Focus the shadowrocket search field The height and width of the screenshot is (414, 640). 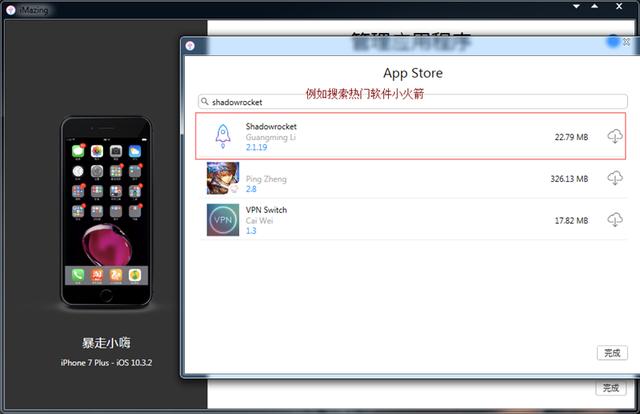pyautogui.click(x=413, y=102)
